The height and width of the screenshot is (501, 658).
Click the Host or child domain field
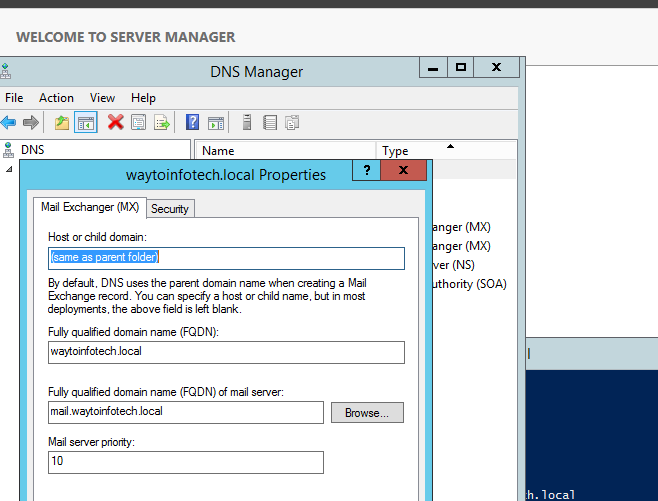226,258
